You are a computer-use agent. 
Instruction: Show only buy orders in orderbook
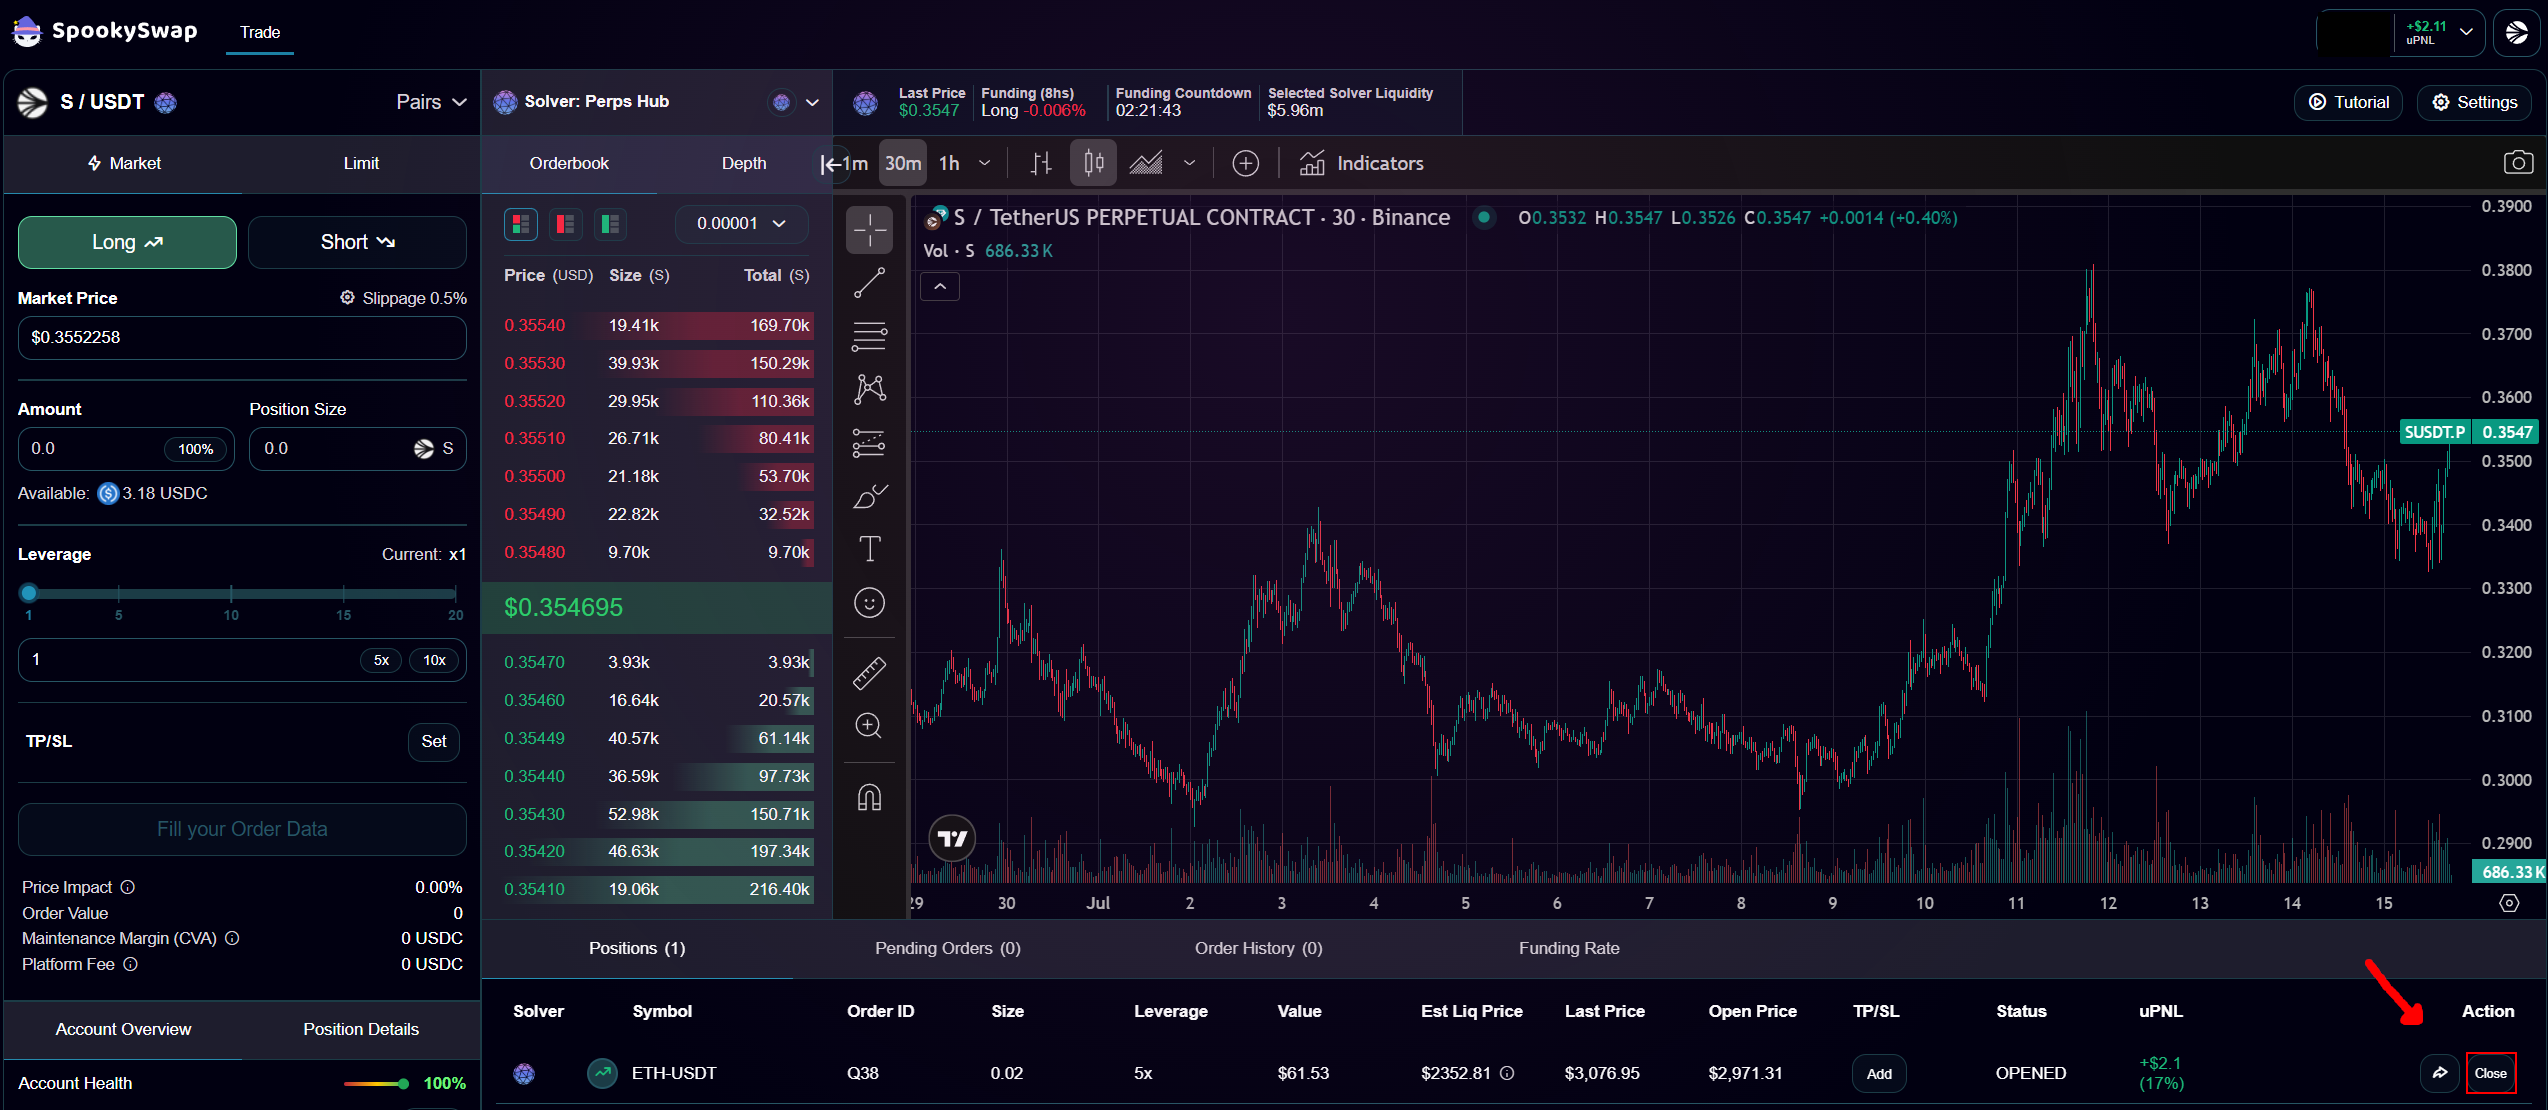(610, 224)
